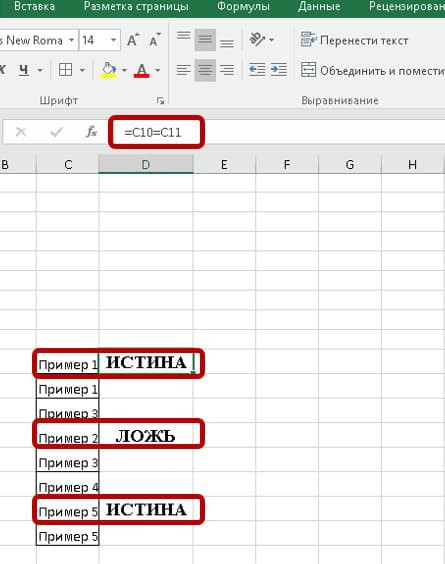This screenshot has height=564, width=445.
Task: Click Перенести текст wrap text button
Action: click(354, 40)
